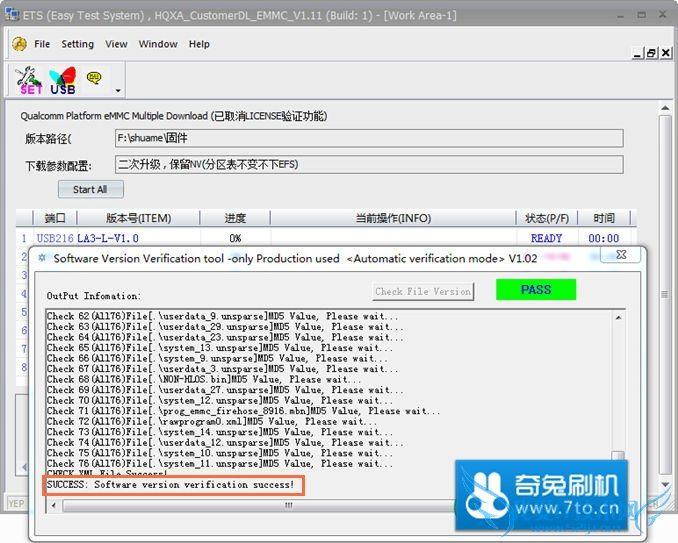Click the ETS application menu icon
Viewport: 678px width, 543px height.
click(19, 44)
